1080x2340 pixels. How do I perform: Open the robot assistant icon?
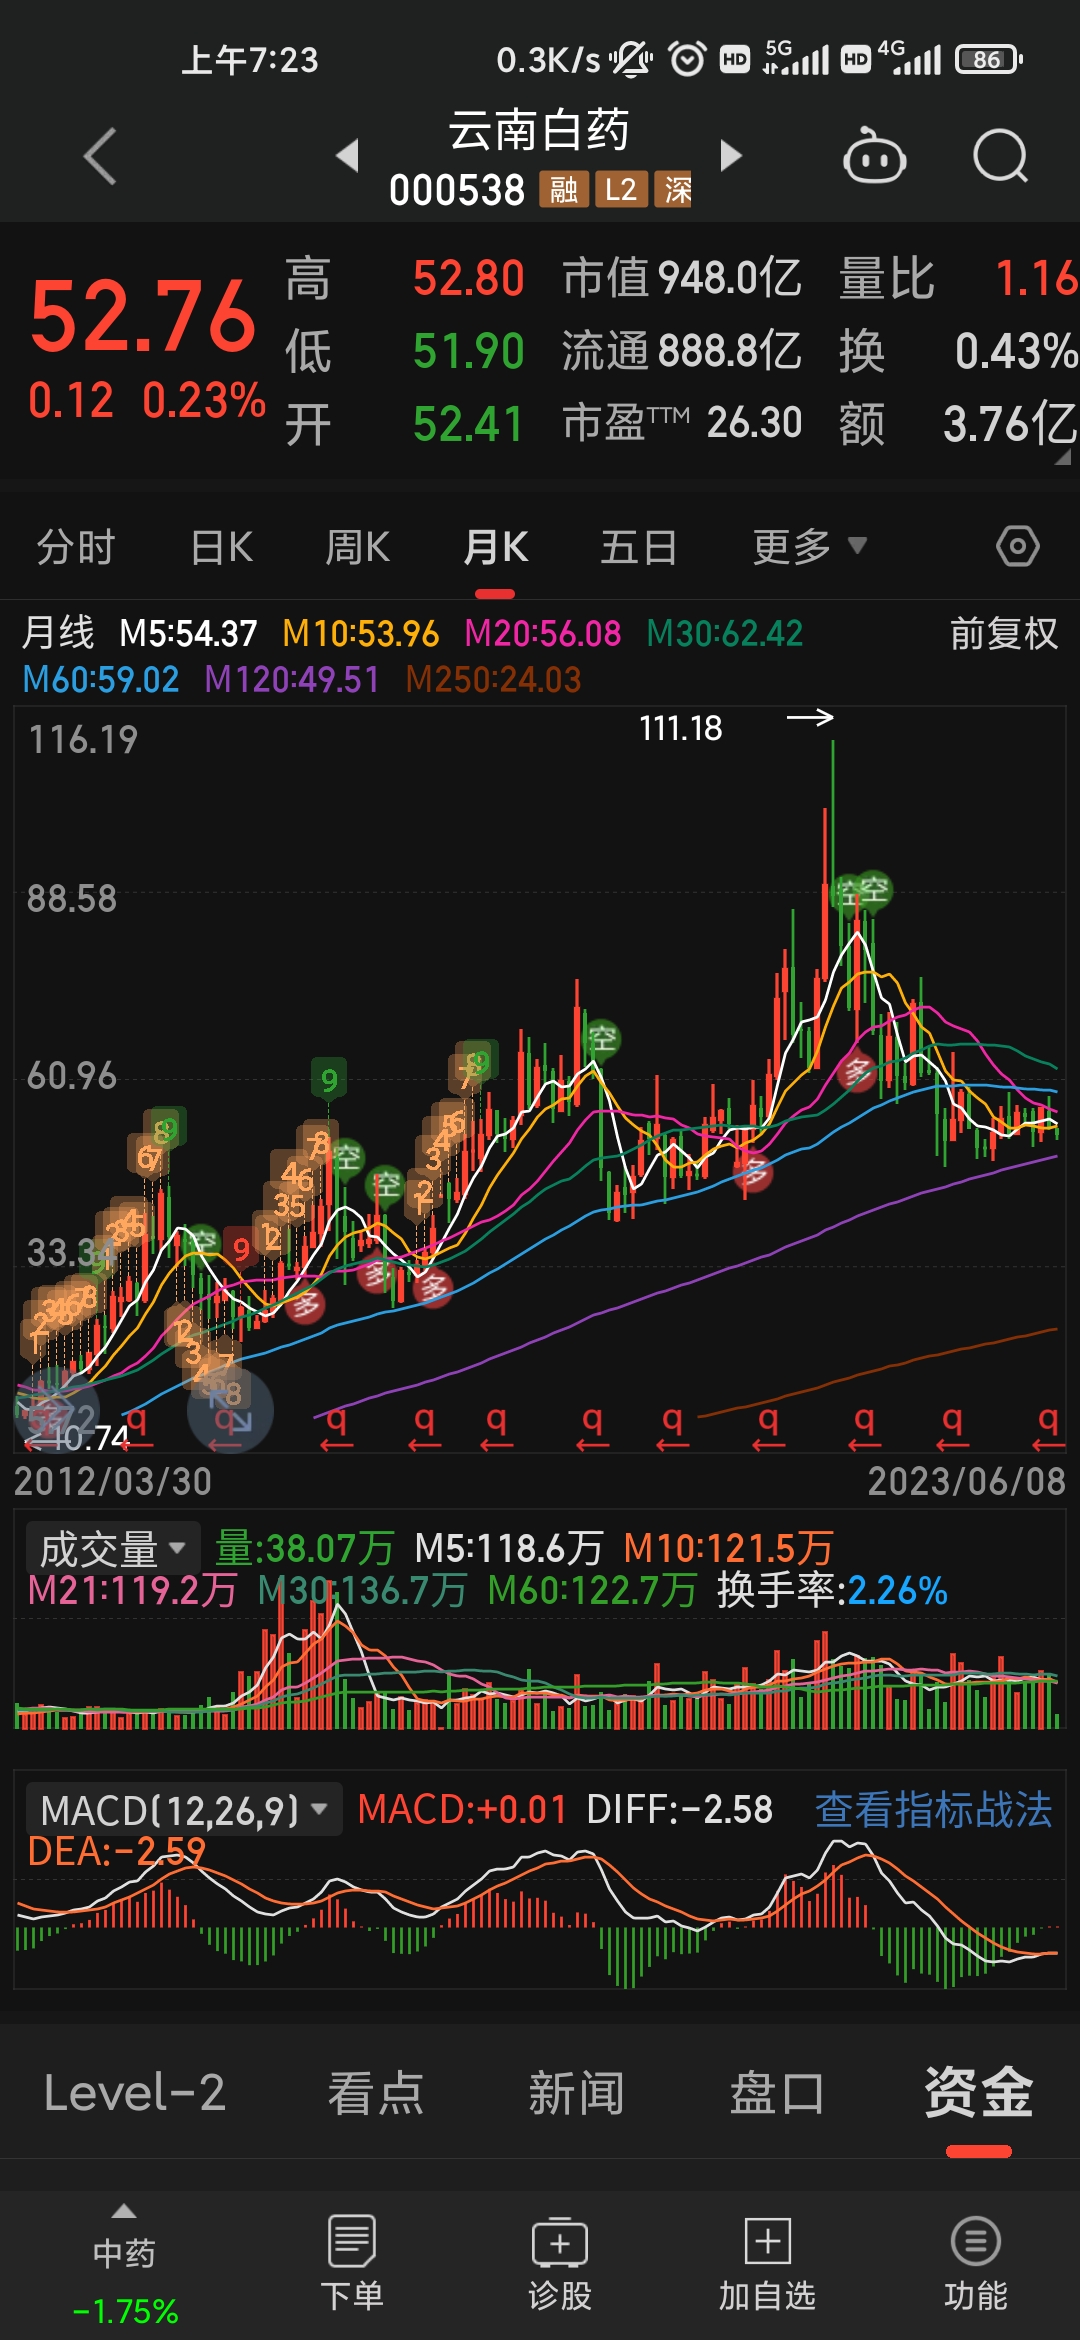[875, 156]
